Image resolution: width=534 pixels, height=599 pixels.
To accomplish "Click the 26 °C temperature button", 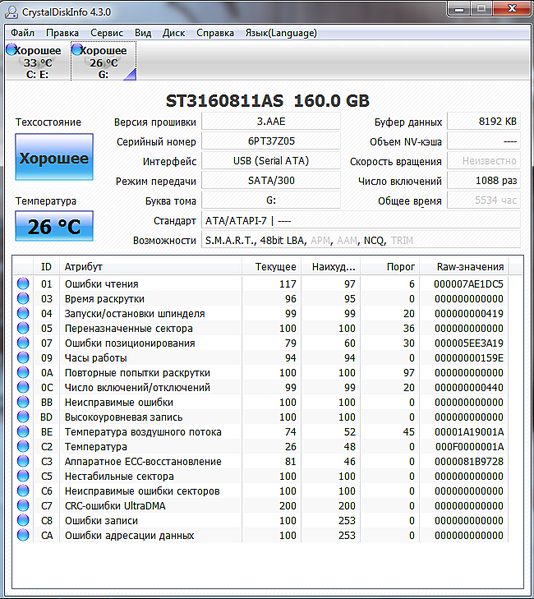I will [x=54, y=226].
